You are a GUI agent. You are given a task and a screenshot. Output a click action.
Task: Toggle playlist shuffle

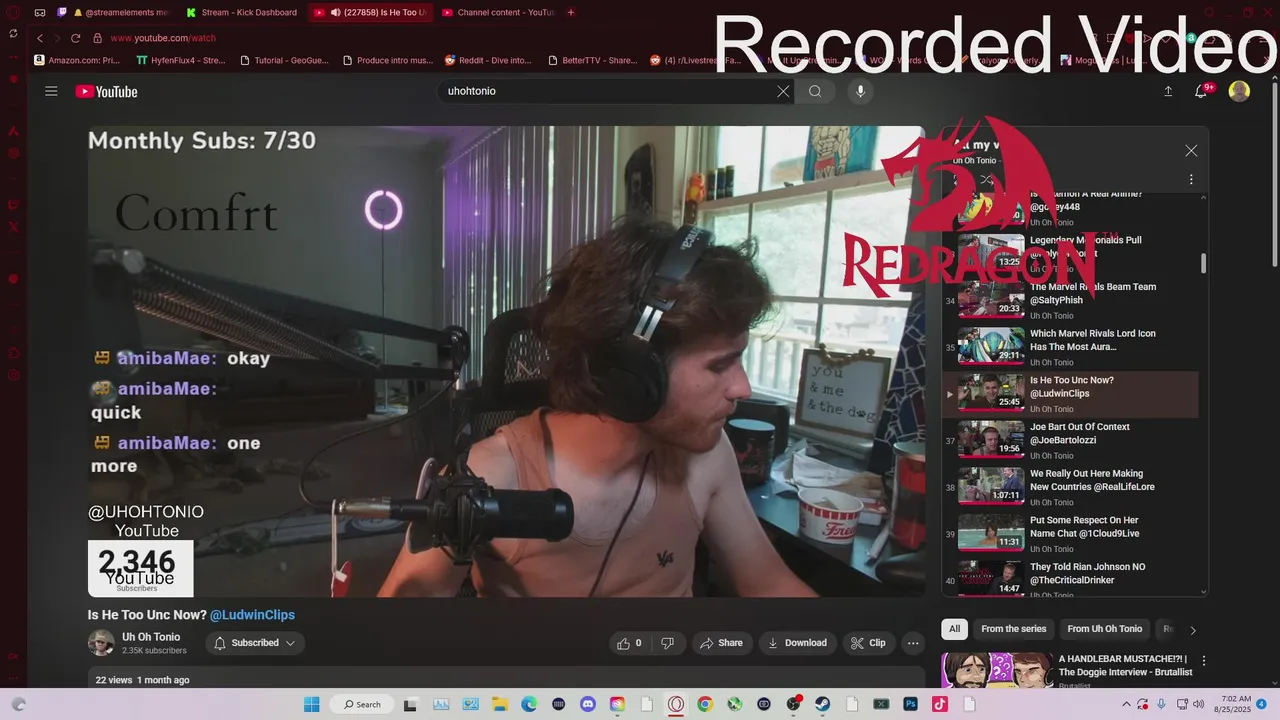tap(986, 180)
